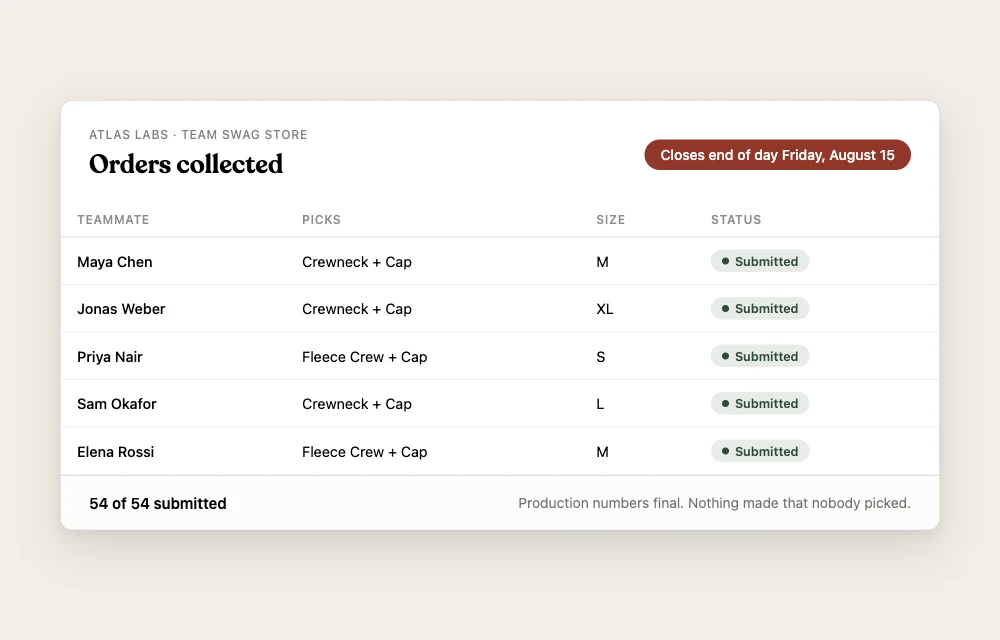The image size is (1000, 640).
Task: Click Elena Rossi's Submitted status pill
Action: 760,451
